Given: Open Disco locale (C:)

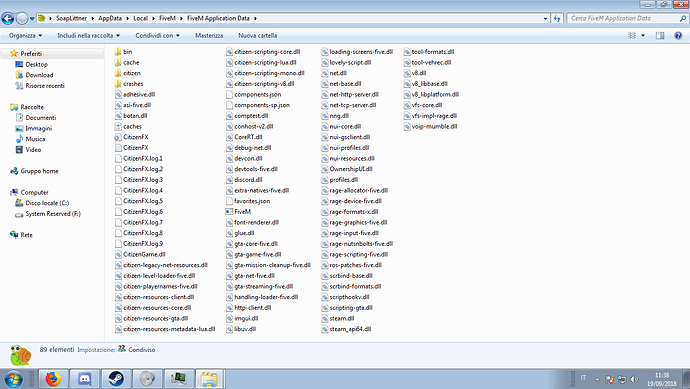Looking at the screenshot, I should 47,203.
